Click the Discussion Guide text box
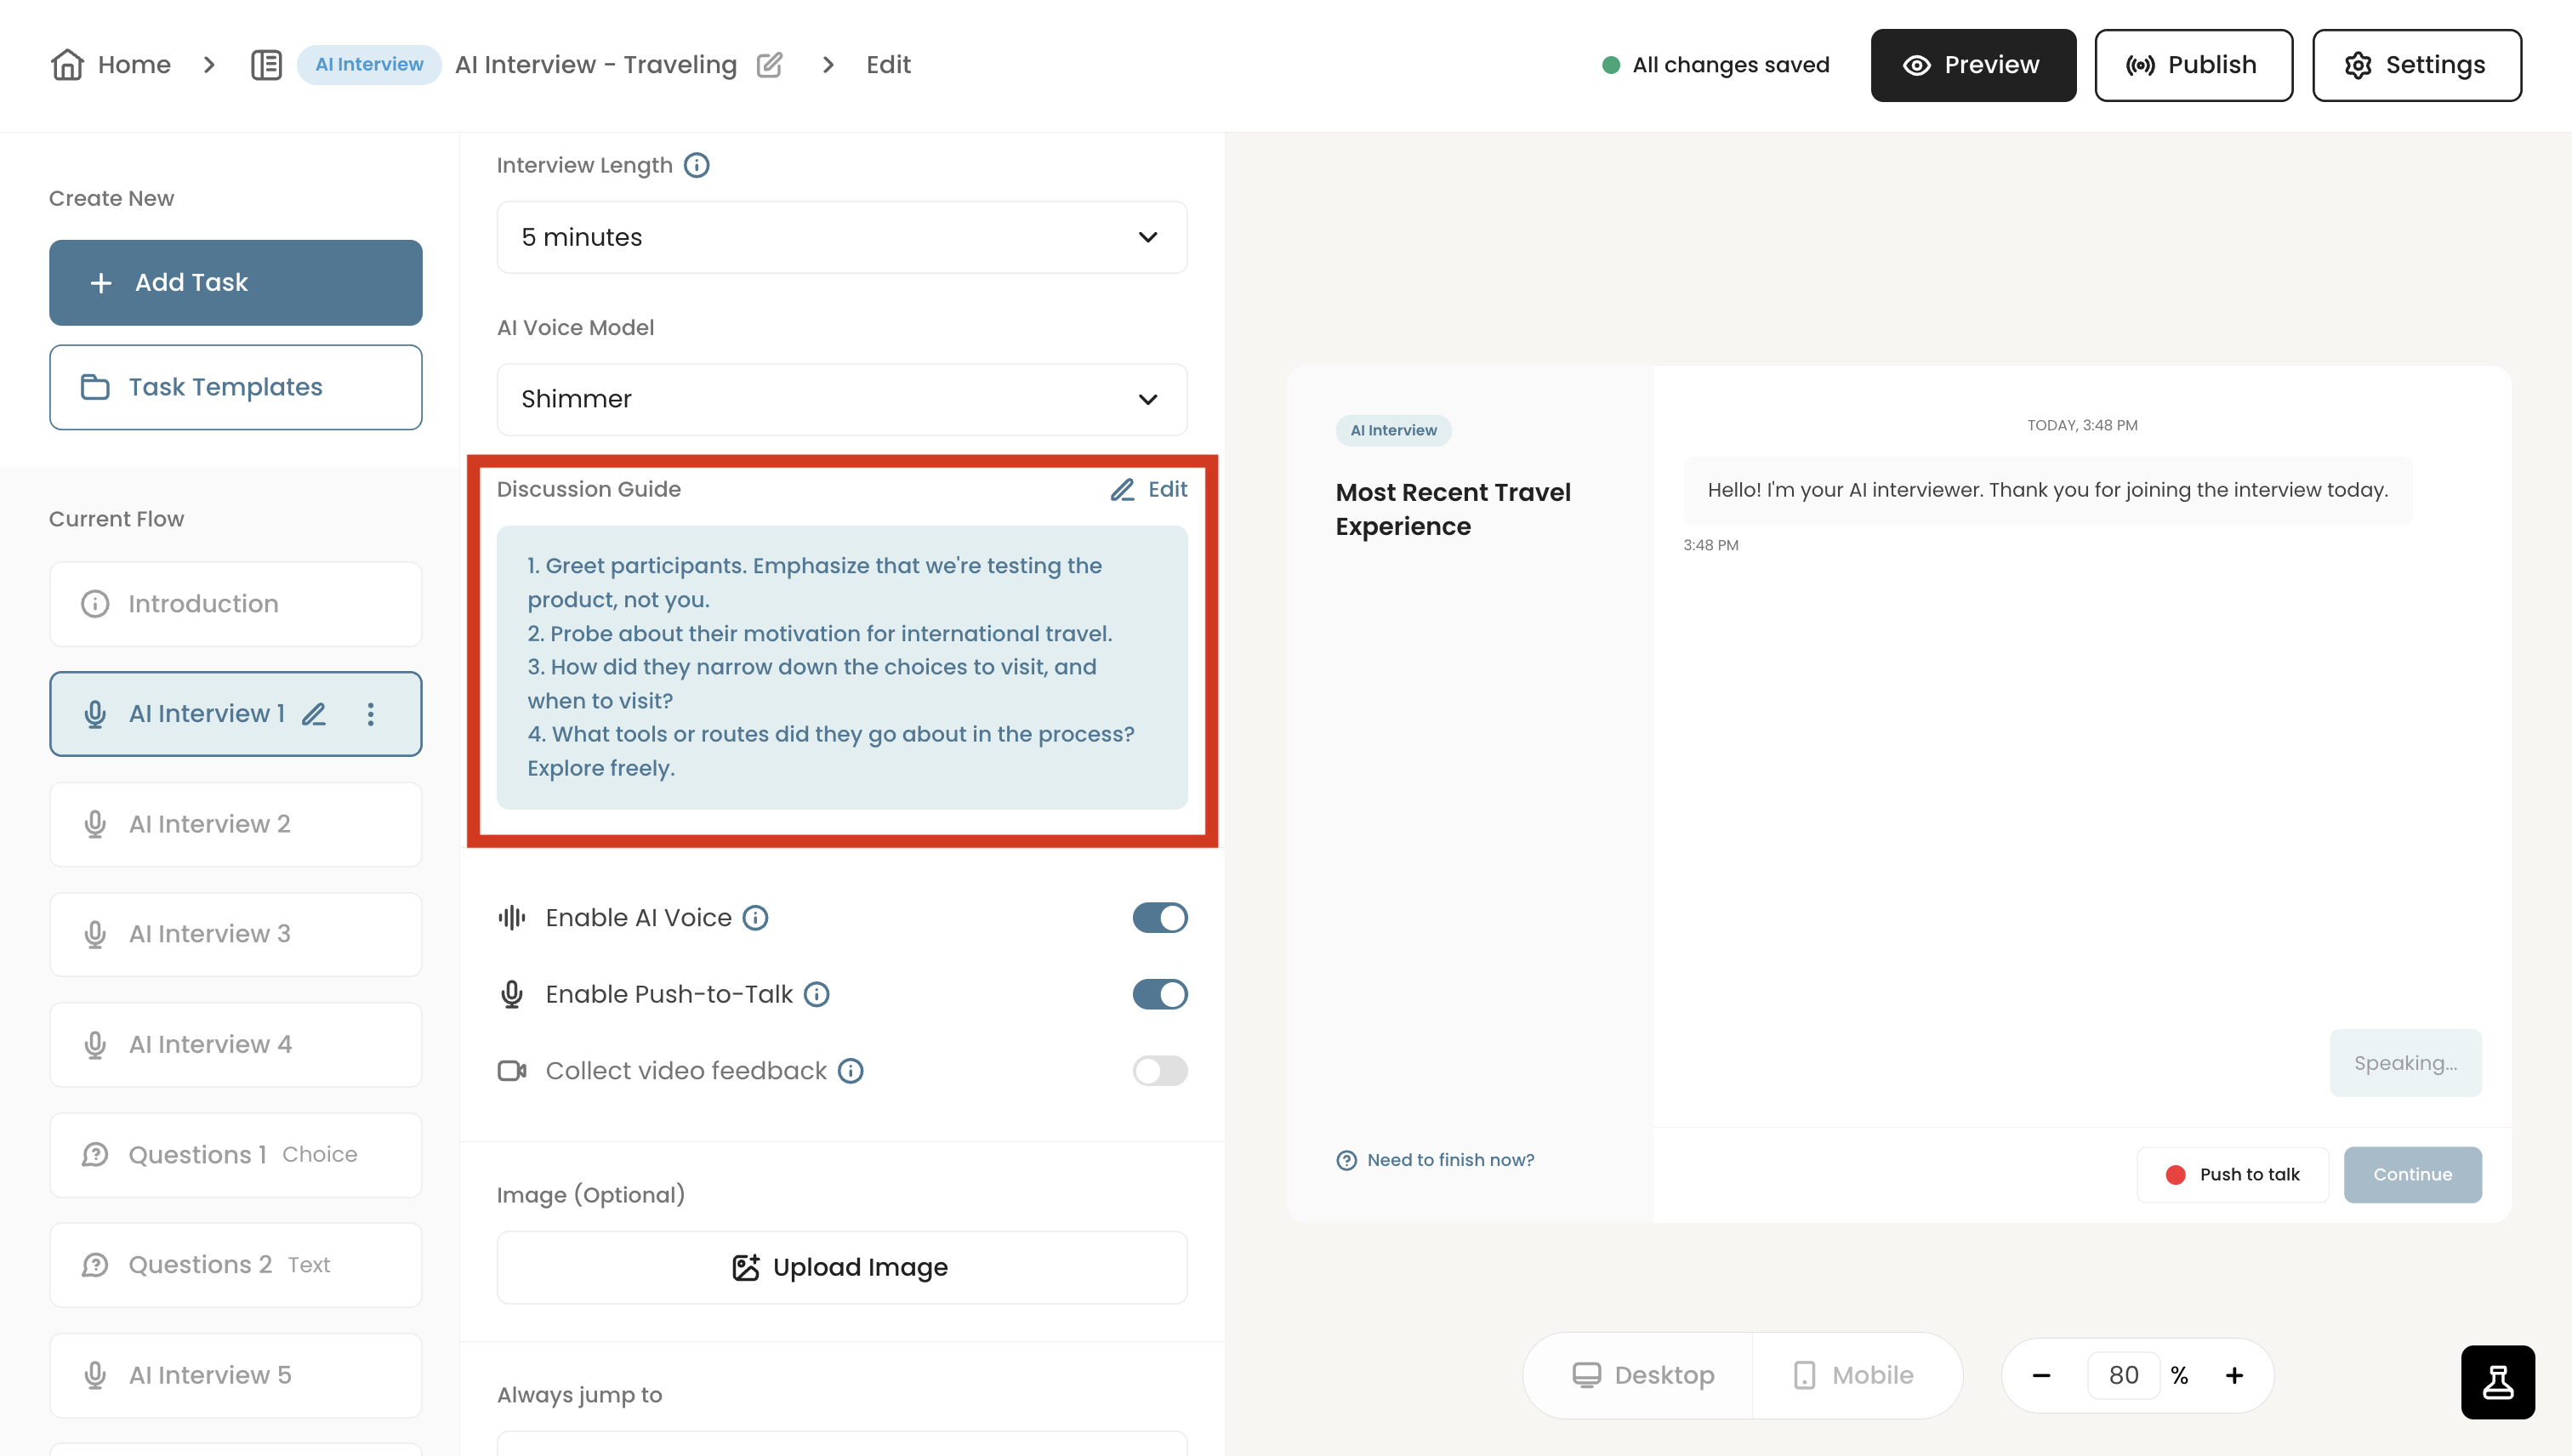This screenshot has height=1456, width=2572. [x=842, y=667]
